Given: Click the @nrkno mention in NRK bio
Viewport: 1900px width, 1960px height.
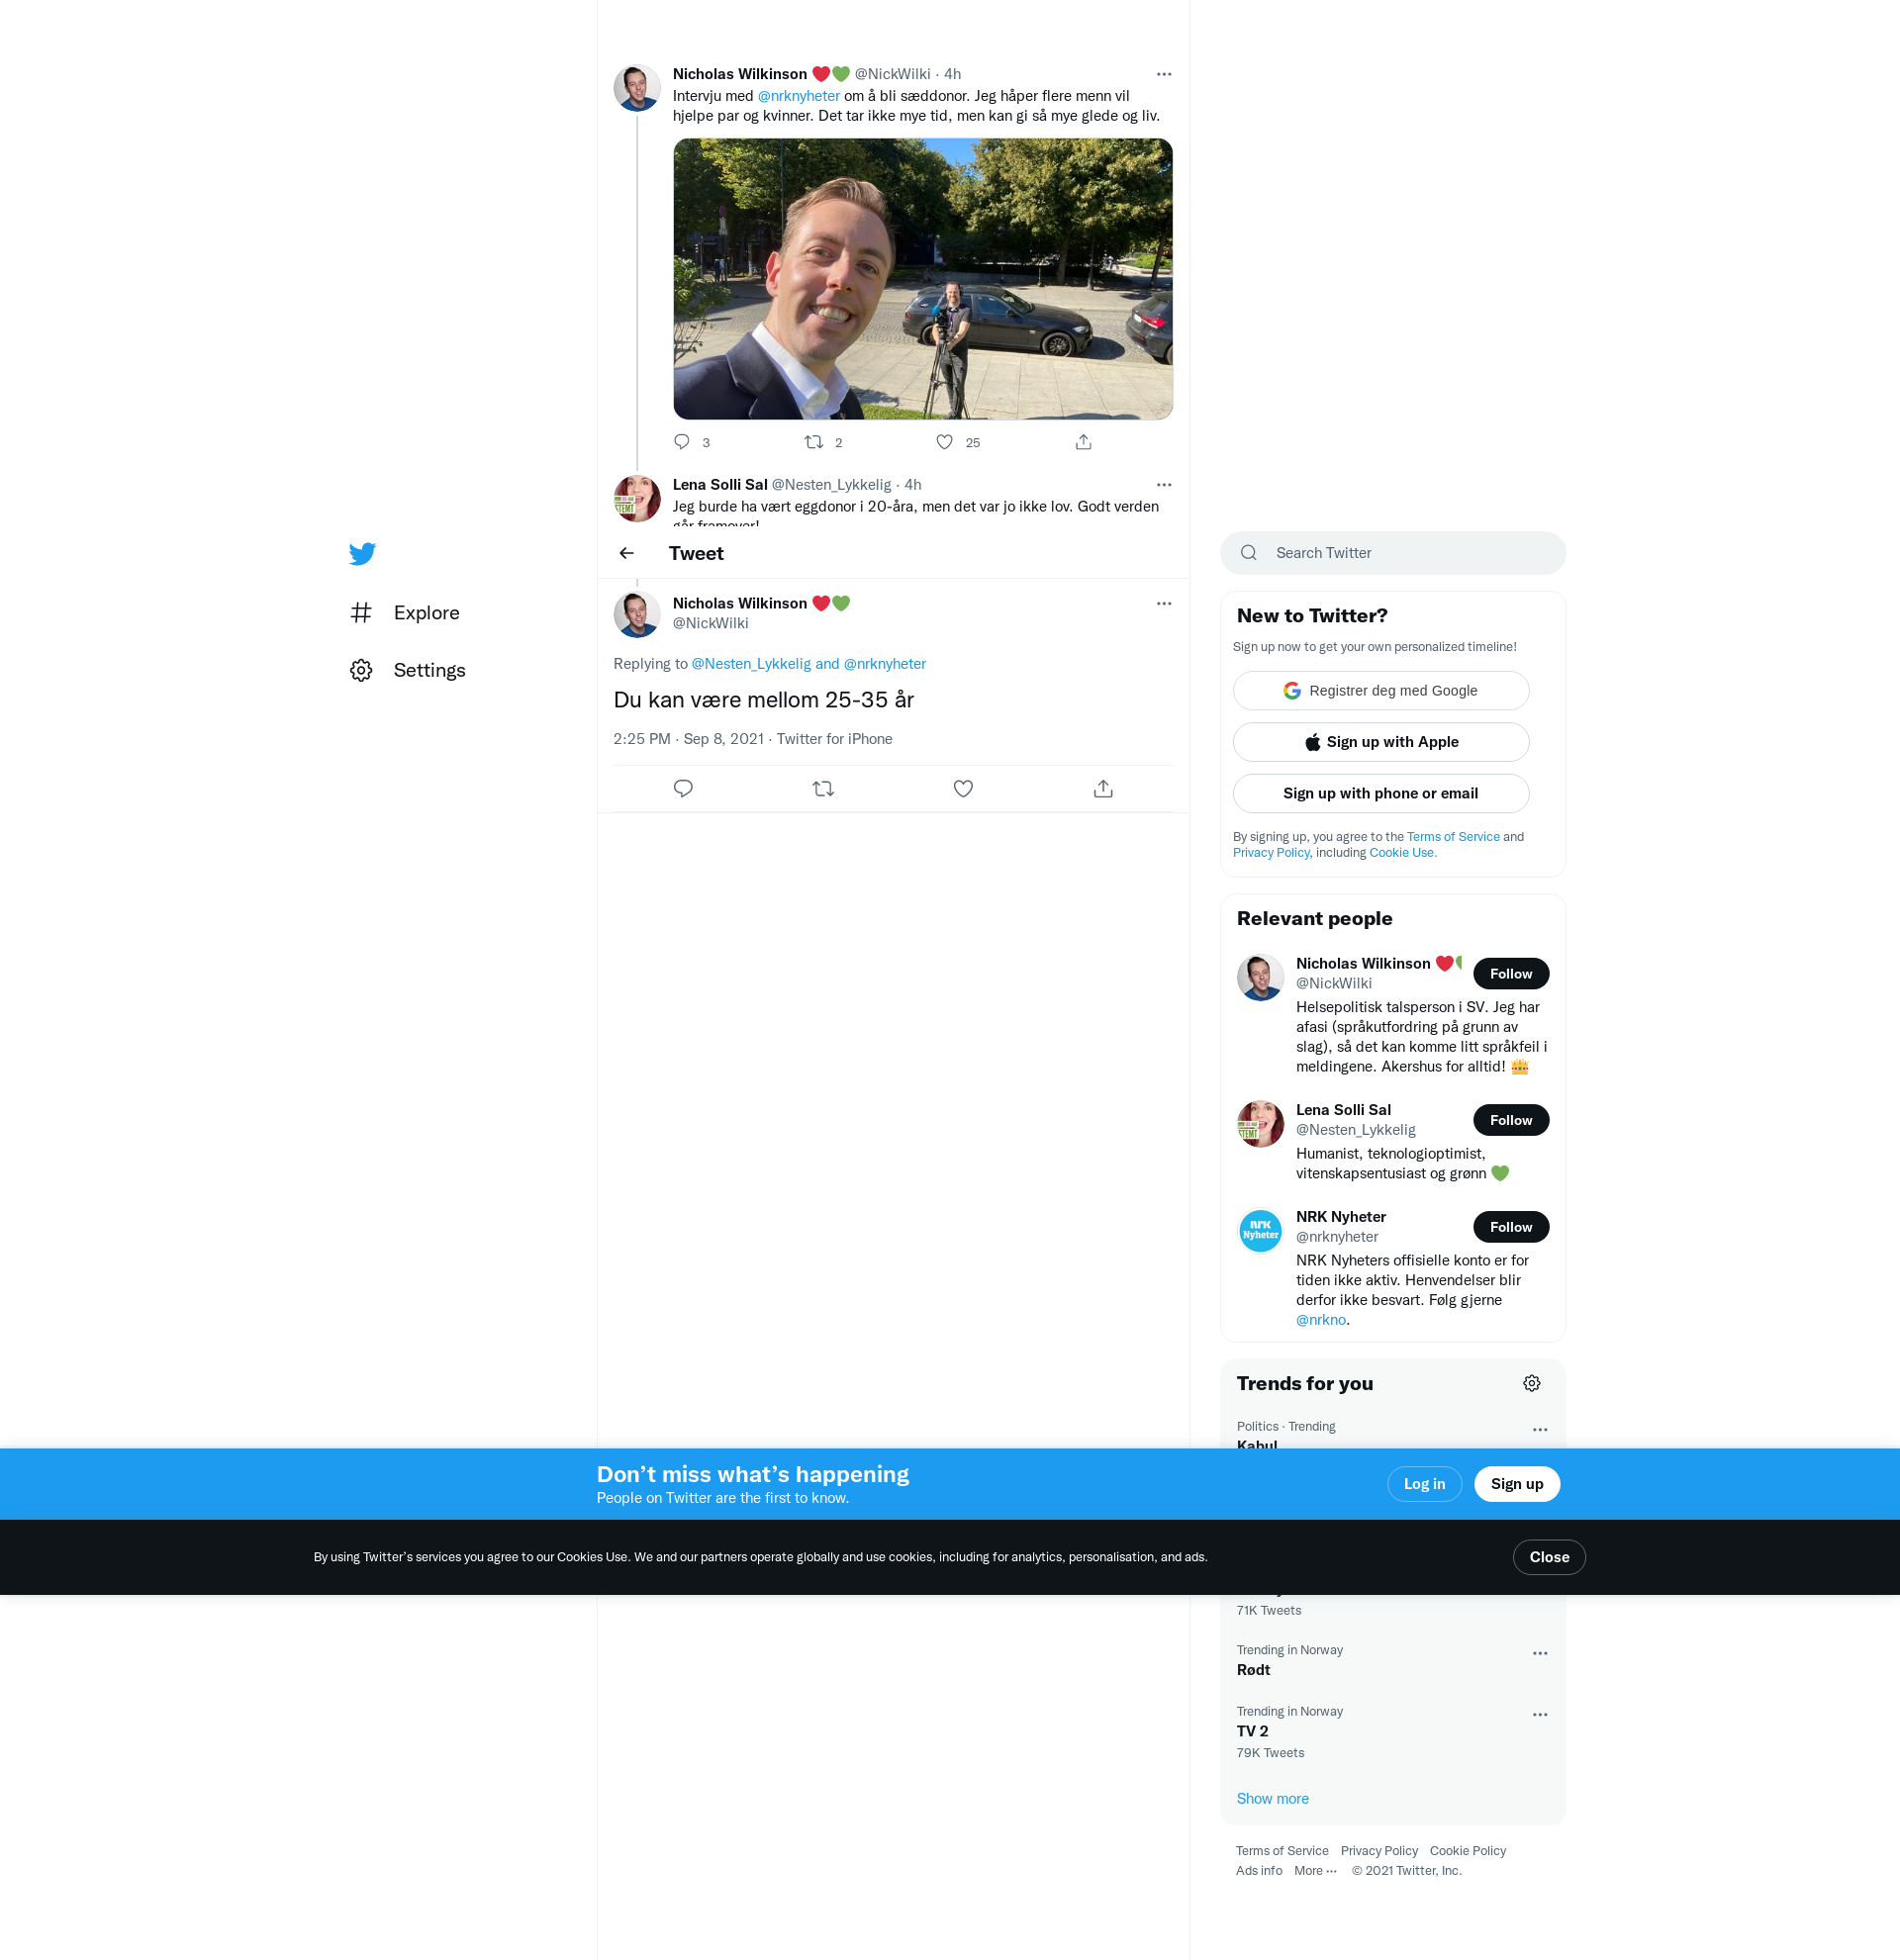Looking at the screenshot, I should pos(1321,1320).
